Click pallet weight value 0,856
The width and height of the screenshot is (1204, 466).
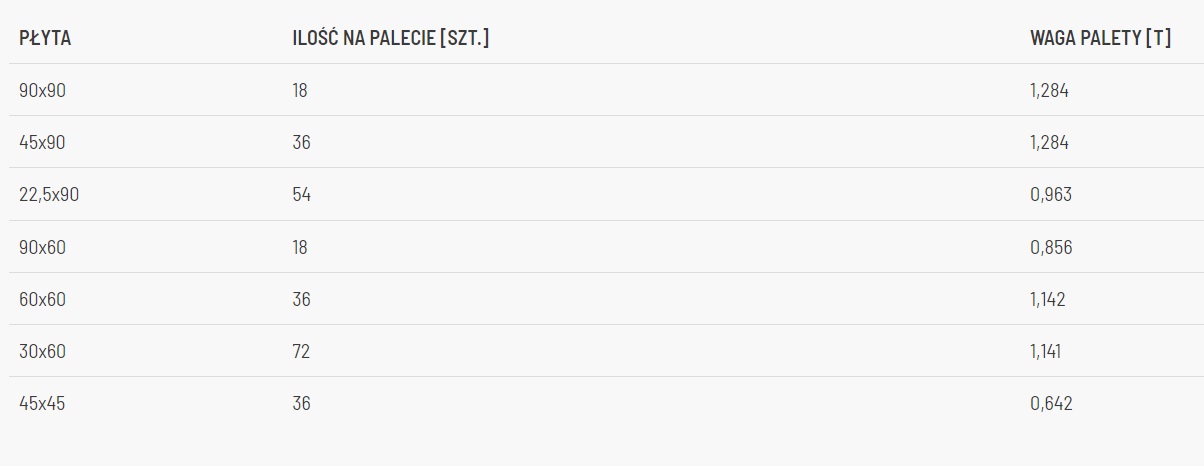click(x=1050, y=247)
